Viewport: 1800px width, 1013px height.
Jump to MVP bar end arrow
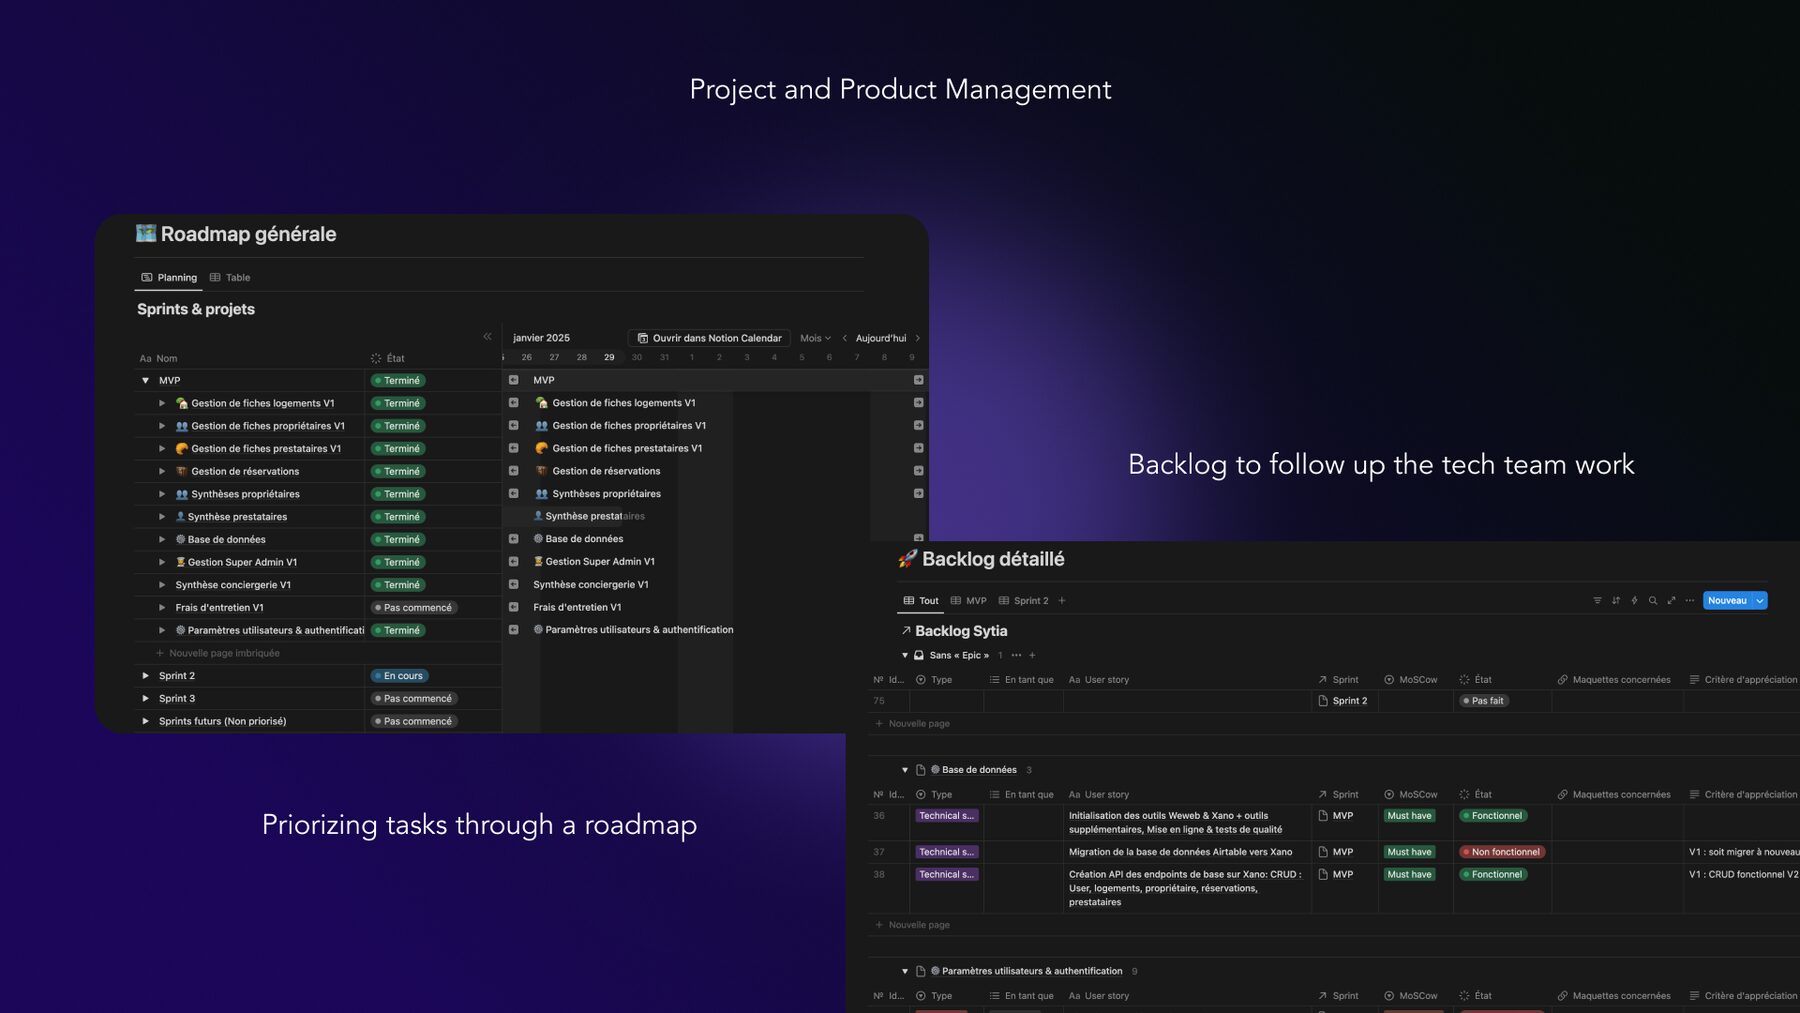coord(918,380)
